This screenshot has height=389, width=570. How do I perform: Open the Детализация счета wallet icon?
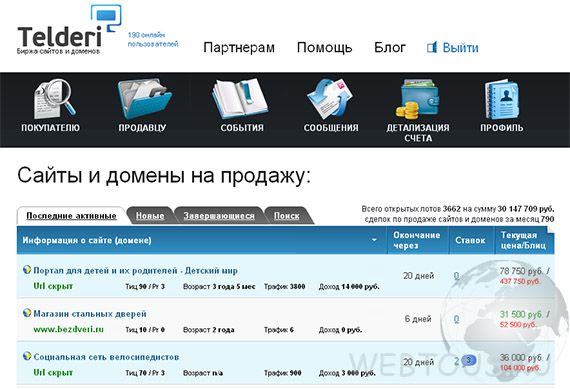point(417,99)
